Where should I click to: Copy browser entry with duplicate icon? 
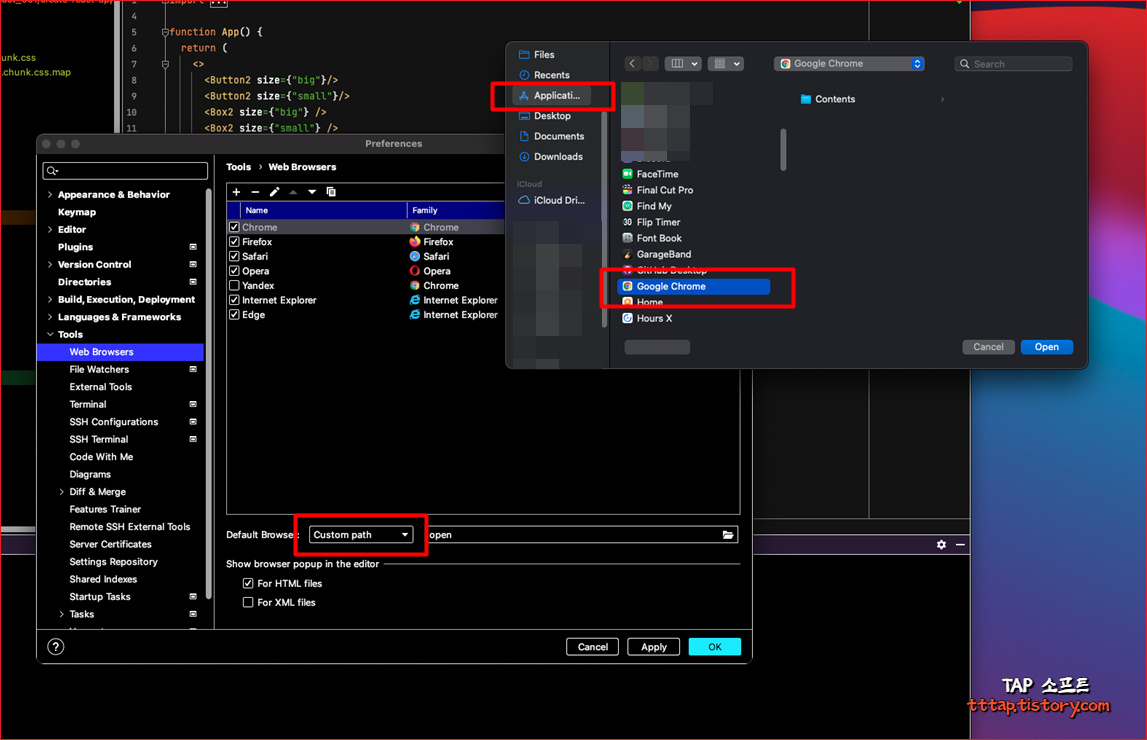tap(331, 192)
